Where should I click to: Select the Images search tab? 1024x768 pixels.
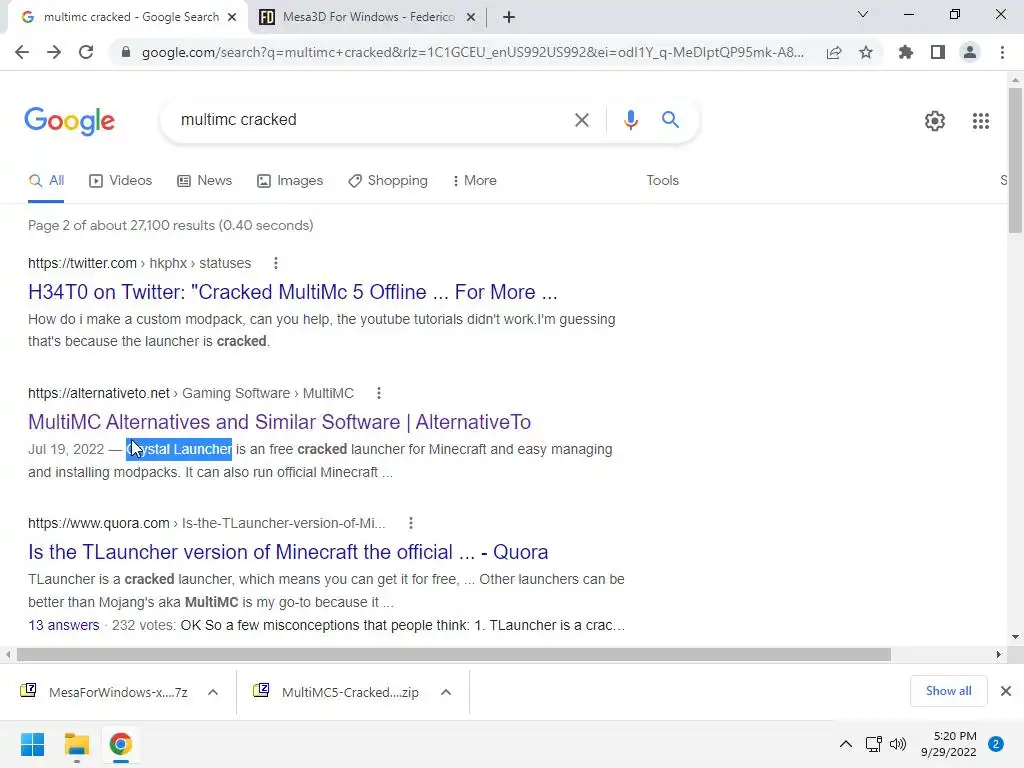(290, 181)
